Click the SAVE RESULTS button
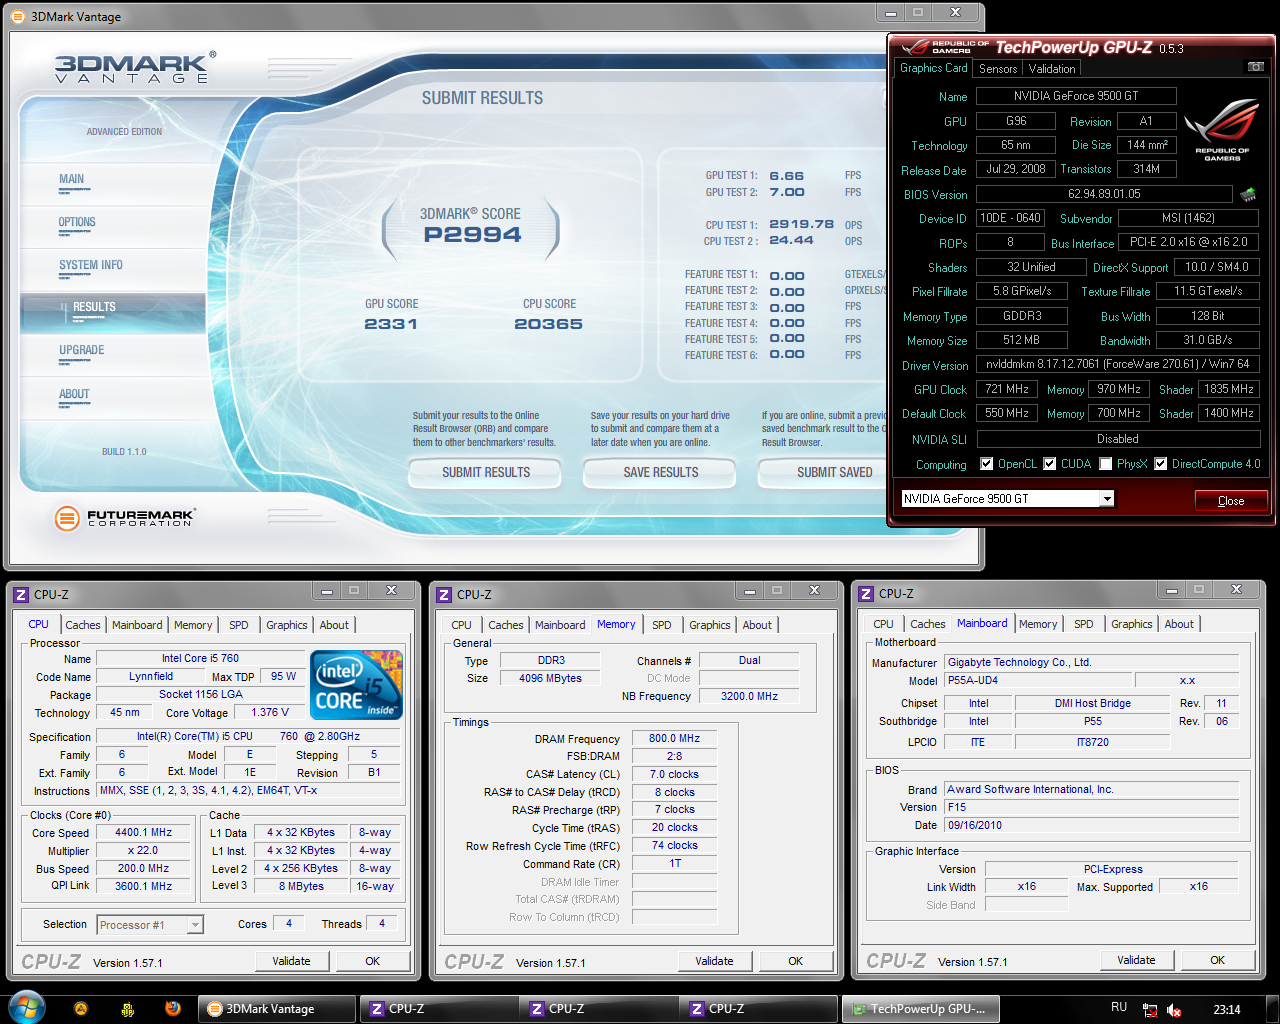Viewport: 1280px width, 1024px height. coord(661,473)
